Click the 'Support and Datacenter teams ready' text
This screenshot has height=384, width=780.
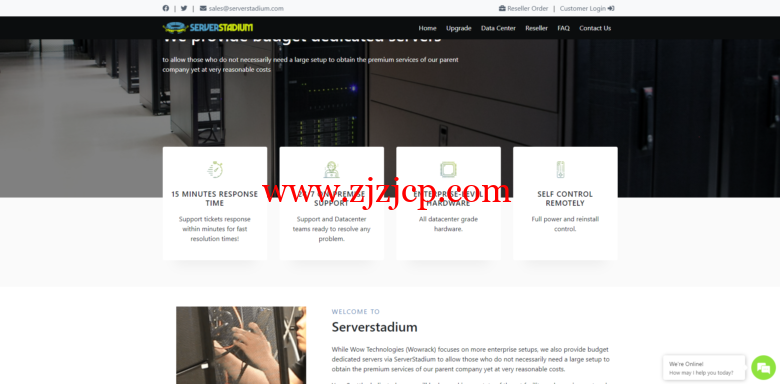coord(331,229)
